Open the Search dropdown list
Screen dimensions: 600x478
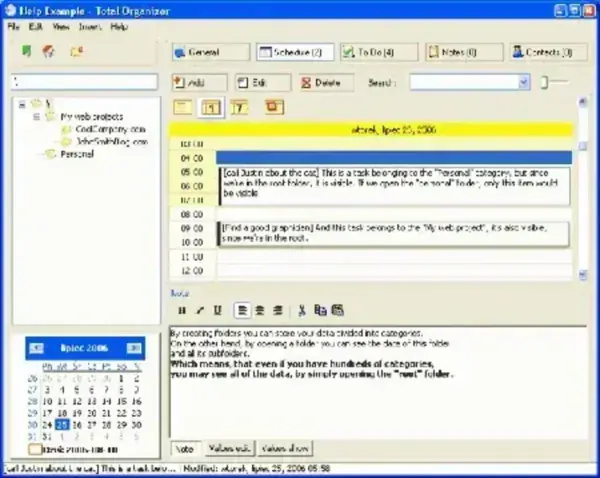(x=524, y=82)
